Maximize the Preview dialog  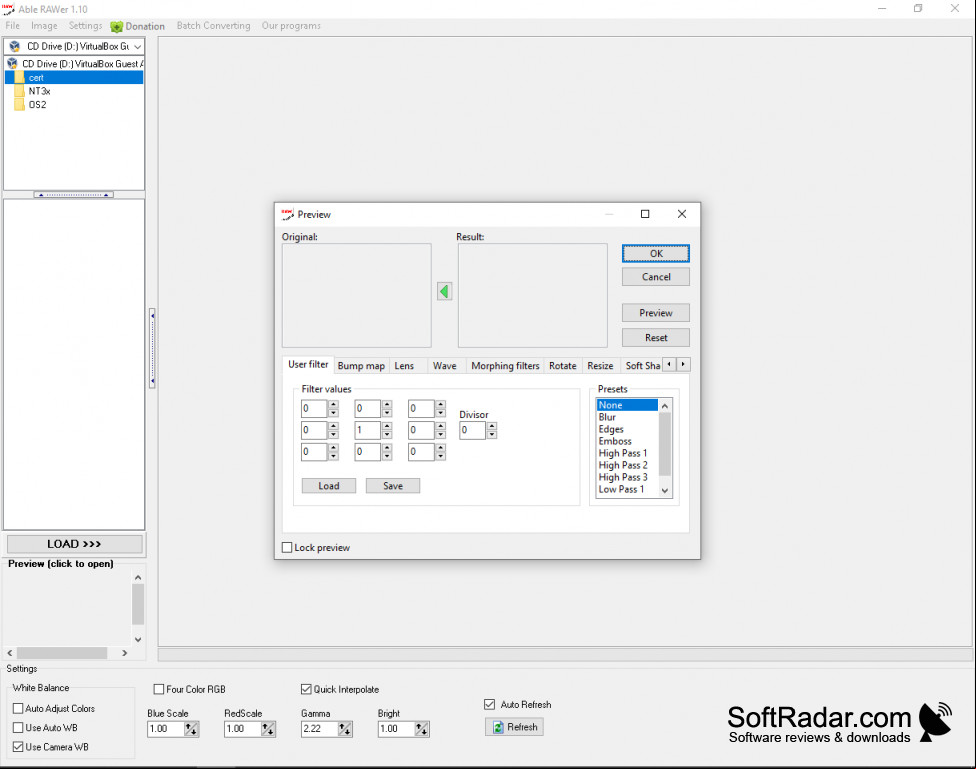coord(645,214)
